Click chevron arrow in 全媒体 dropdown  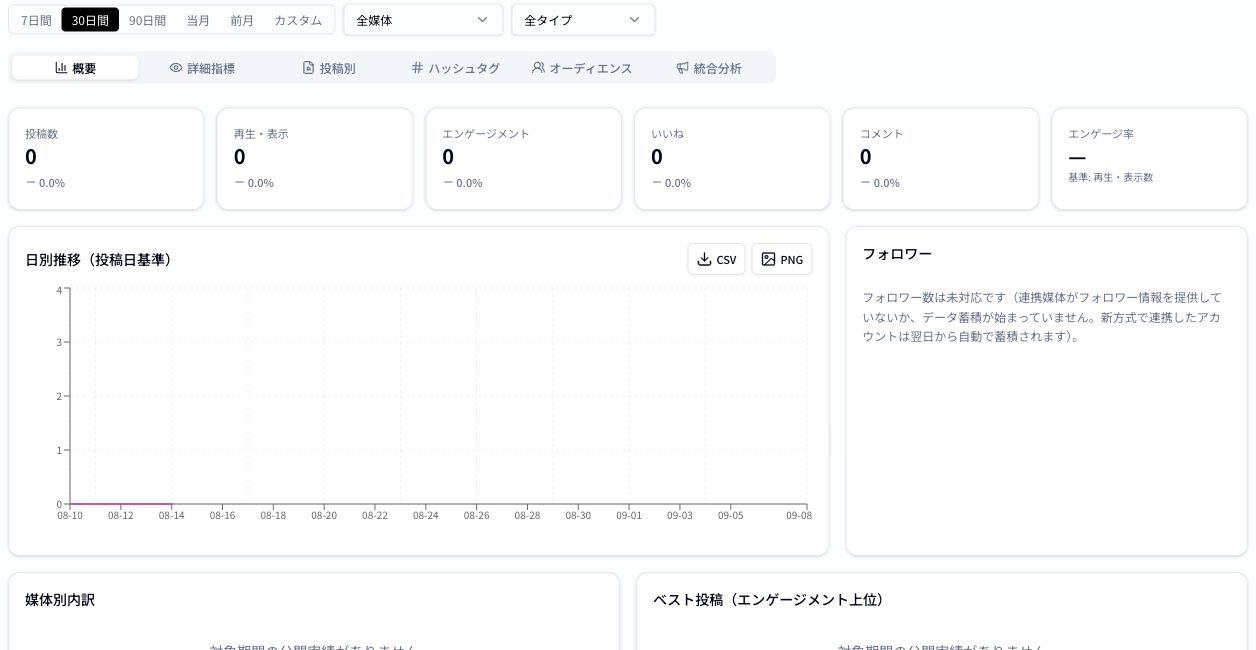pyautogui.click(x=483, y=20)
